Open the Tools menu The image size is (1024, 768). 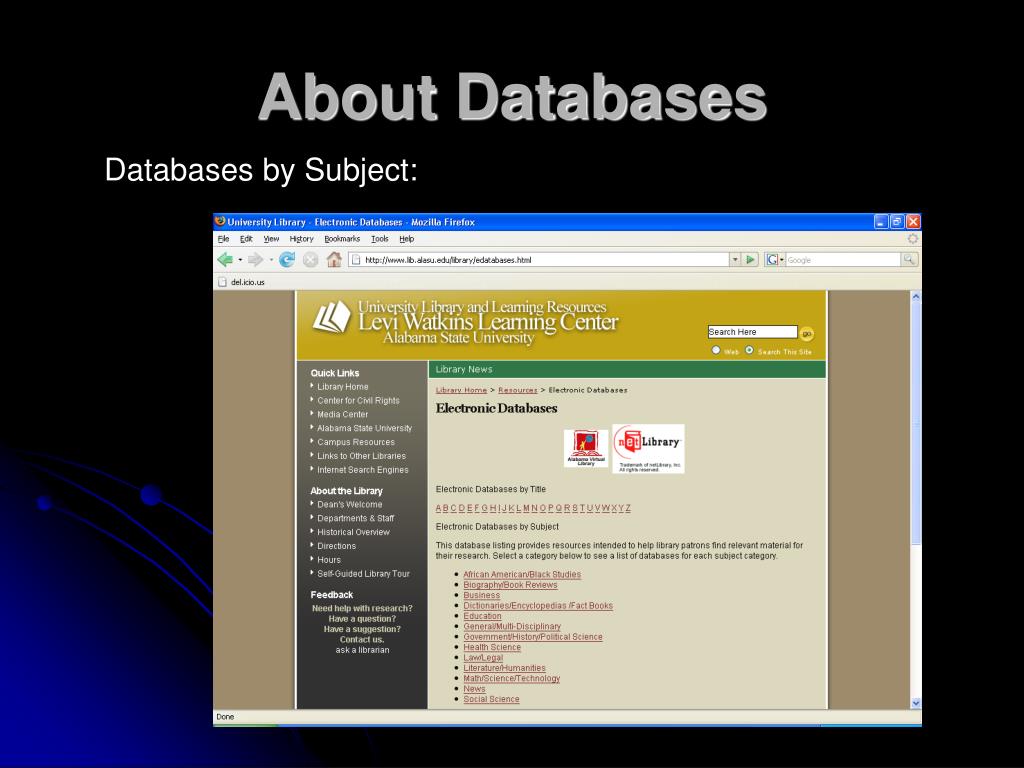point(379,239)
